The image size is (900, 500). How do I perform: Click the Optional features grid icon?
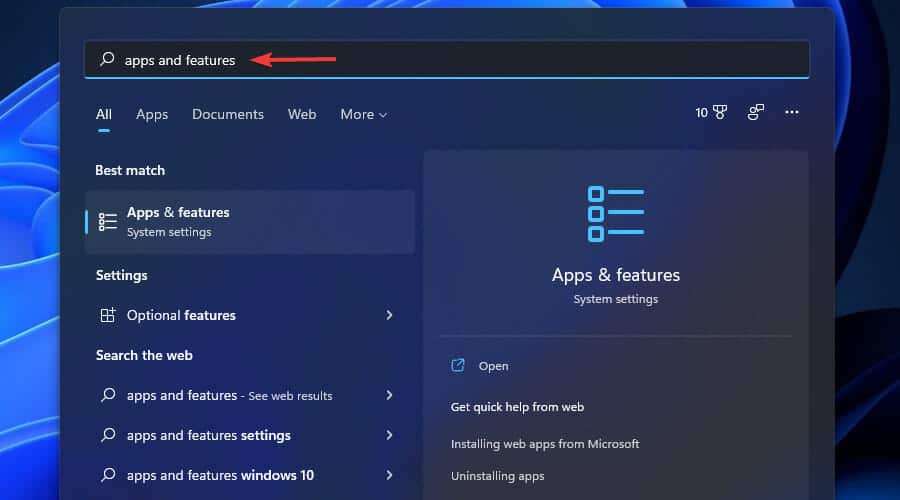108,315
